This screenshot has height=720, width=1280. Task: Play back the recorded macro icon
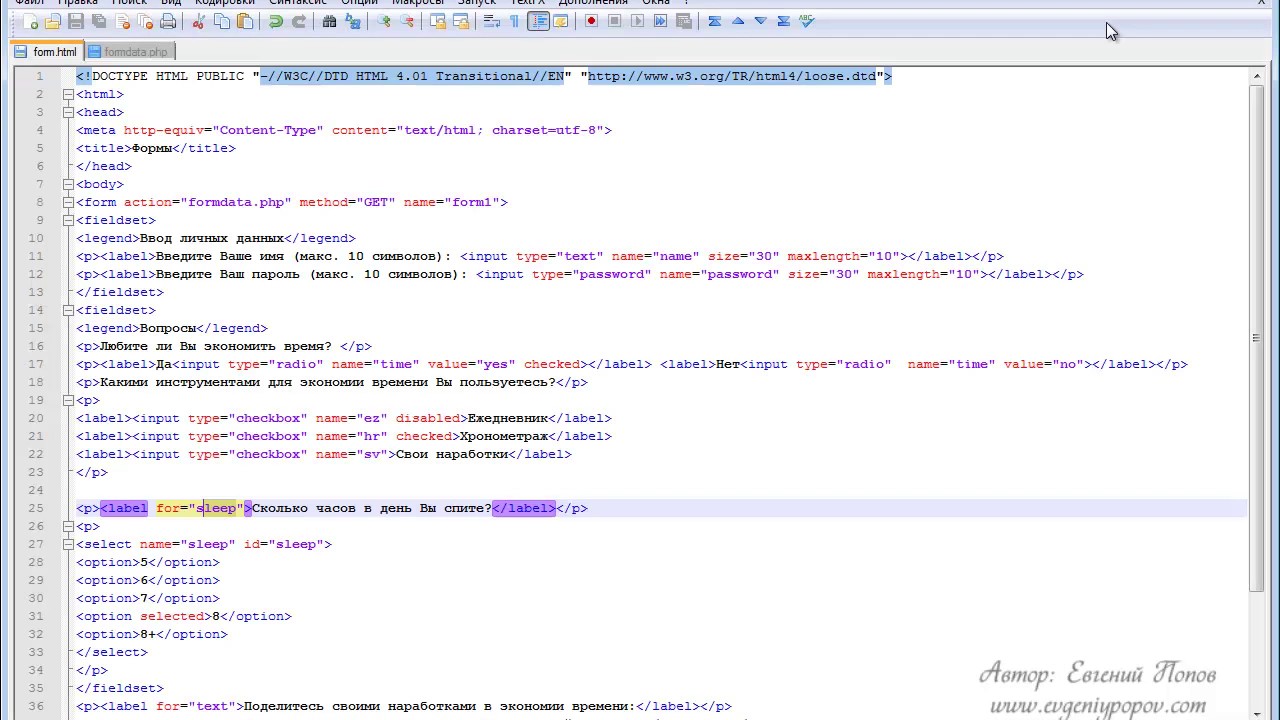[637, 21]
